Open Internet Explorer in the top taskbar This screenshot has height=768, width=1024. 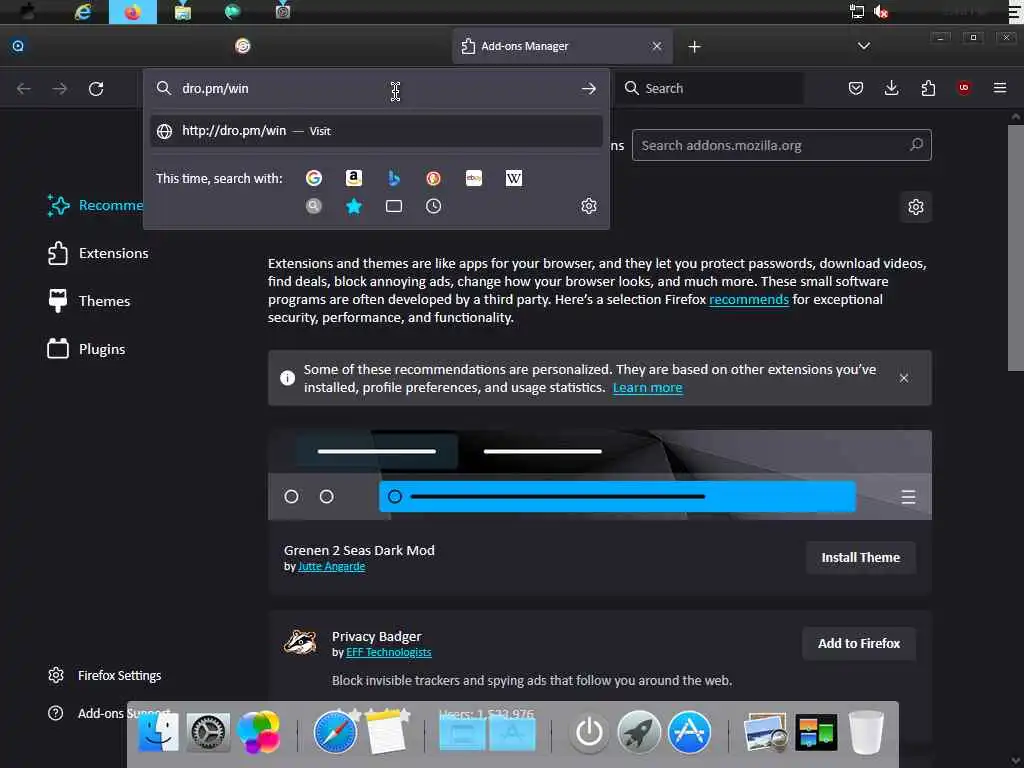tap(83, 12)
